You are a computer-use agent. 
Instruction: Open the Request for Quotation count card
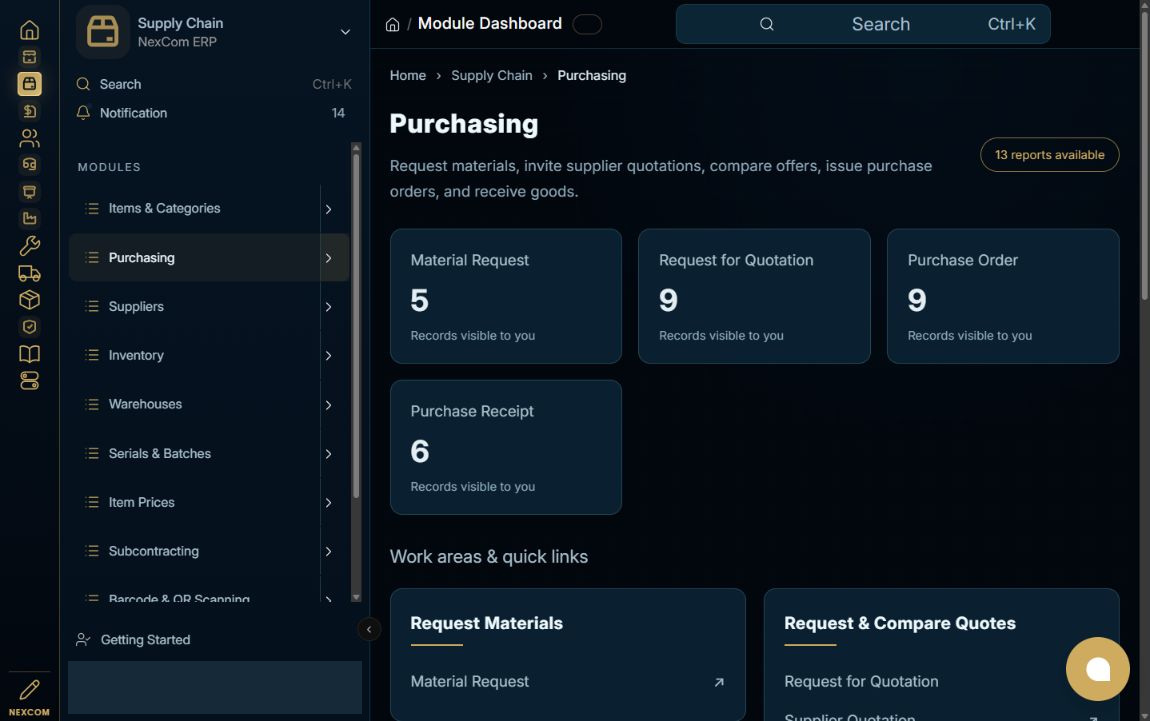[754, 296]
